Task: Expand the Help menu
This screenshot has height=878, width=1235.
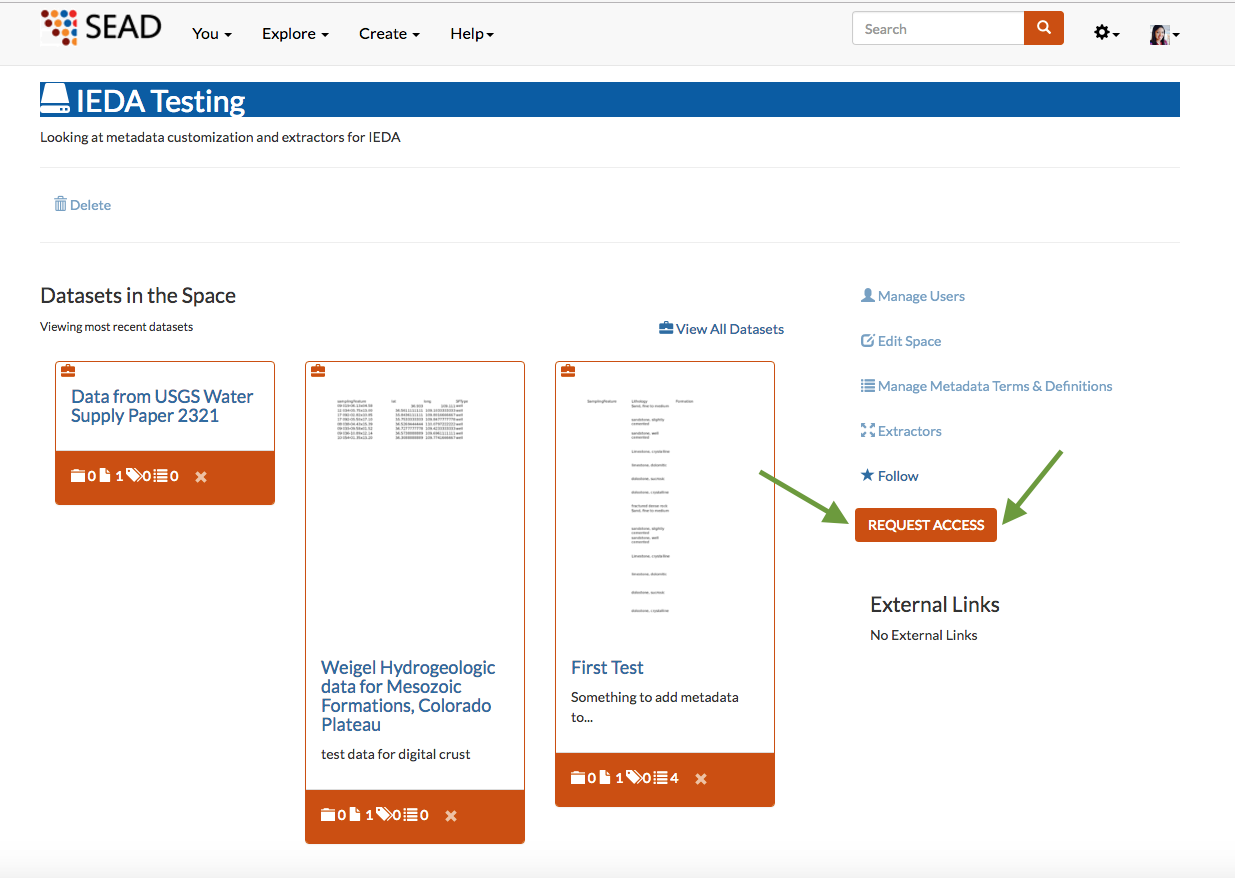Action: tap(472, 34)
